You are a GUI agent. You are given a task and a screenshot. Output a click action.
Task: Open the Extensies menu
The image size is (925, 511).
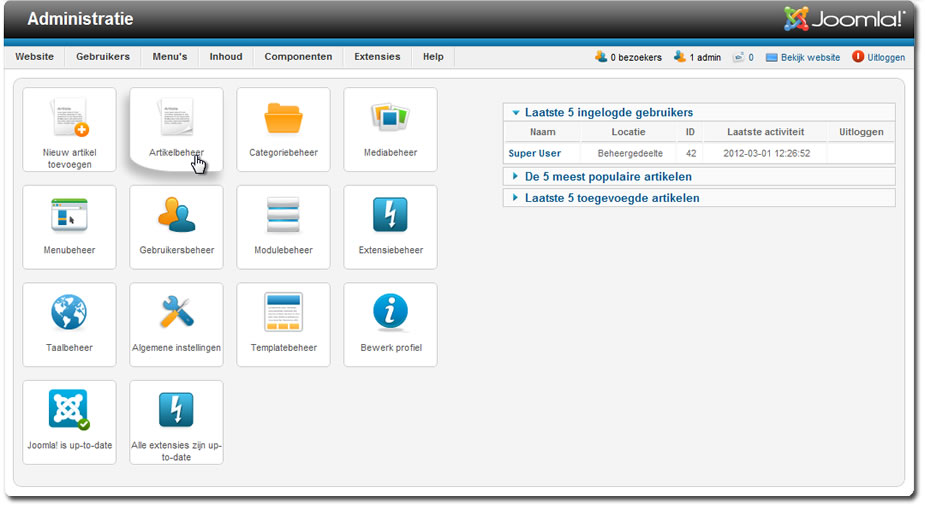[x=377, y=57]
